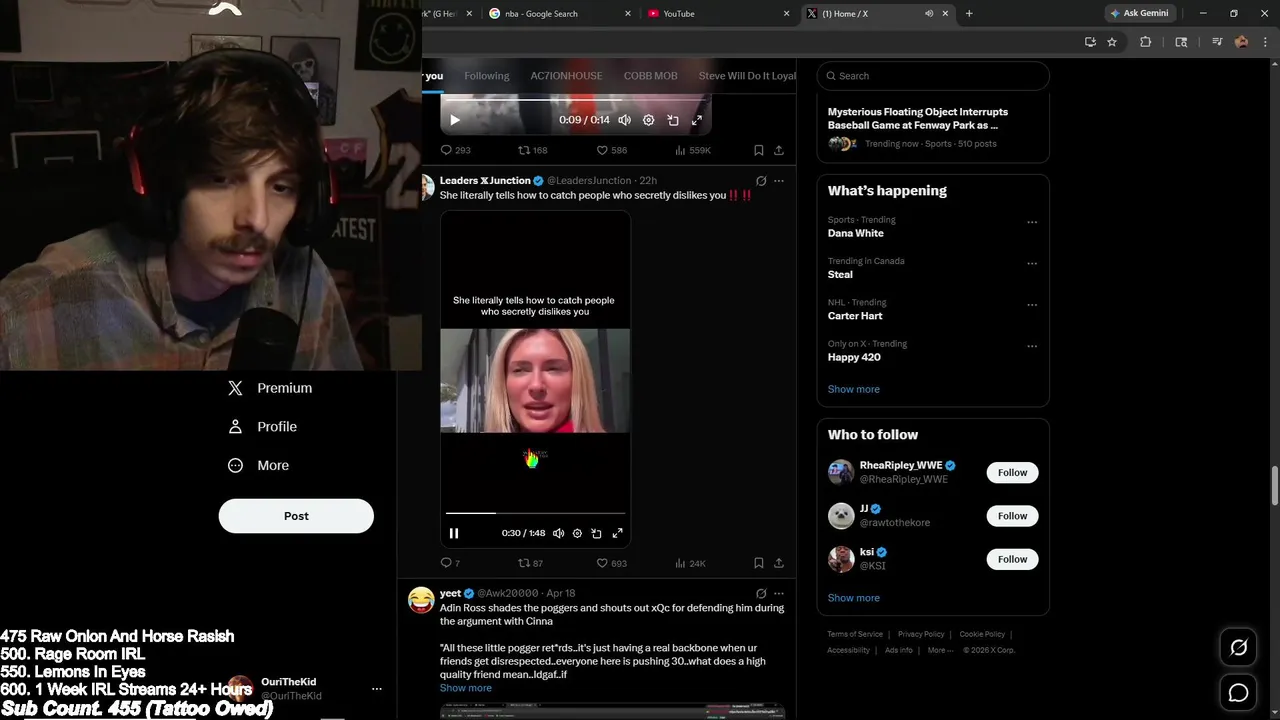Screen dimensions: 1280x720
Task: Toggle picture-in-picture on the 0:30 video
Action: (x=596, y=533)
